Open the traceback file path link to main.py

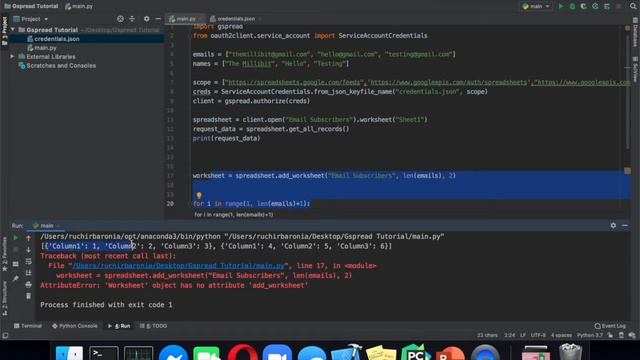tap(178, 266)
